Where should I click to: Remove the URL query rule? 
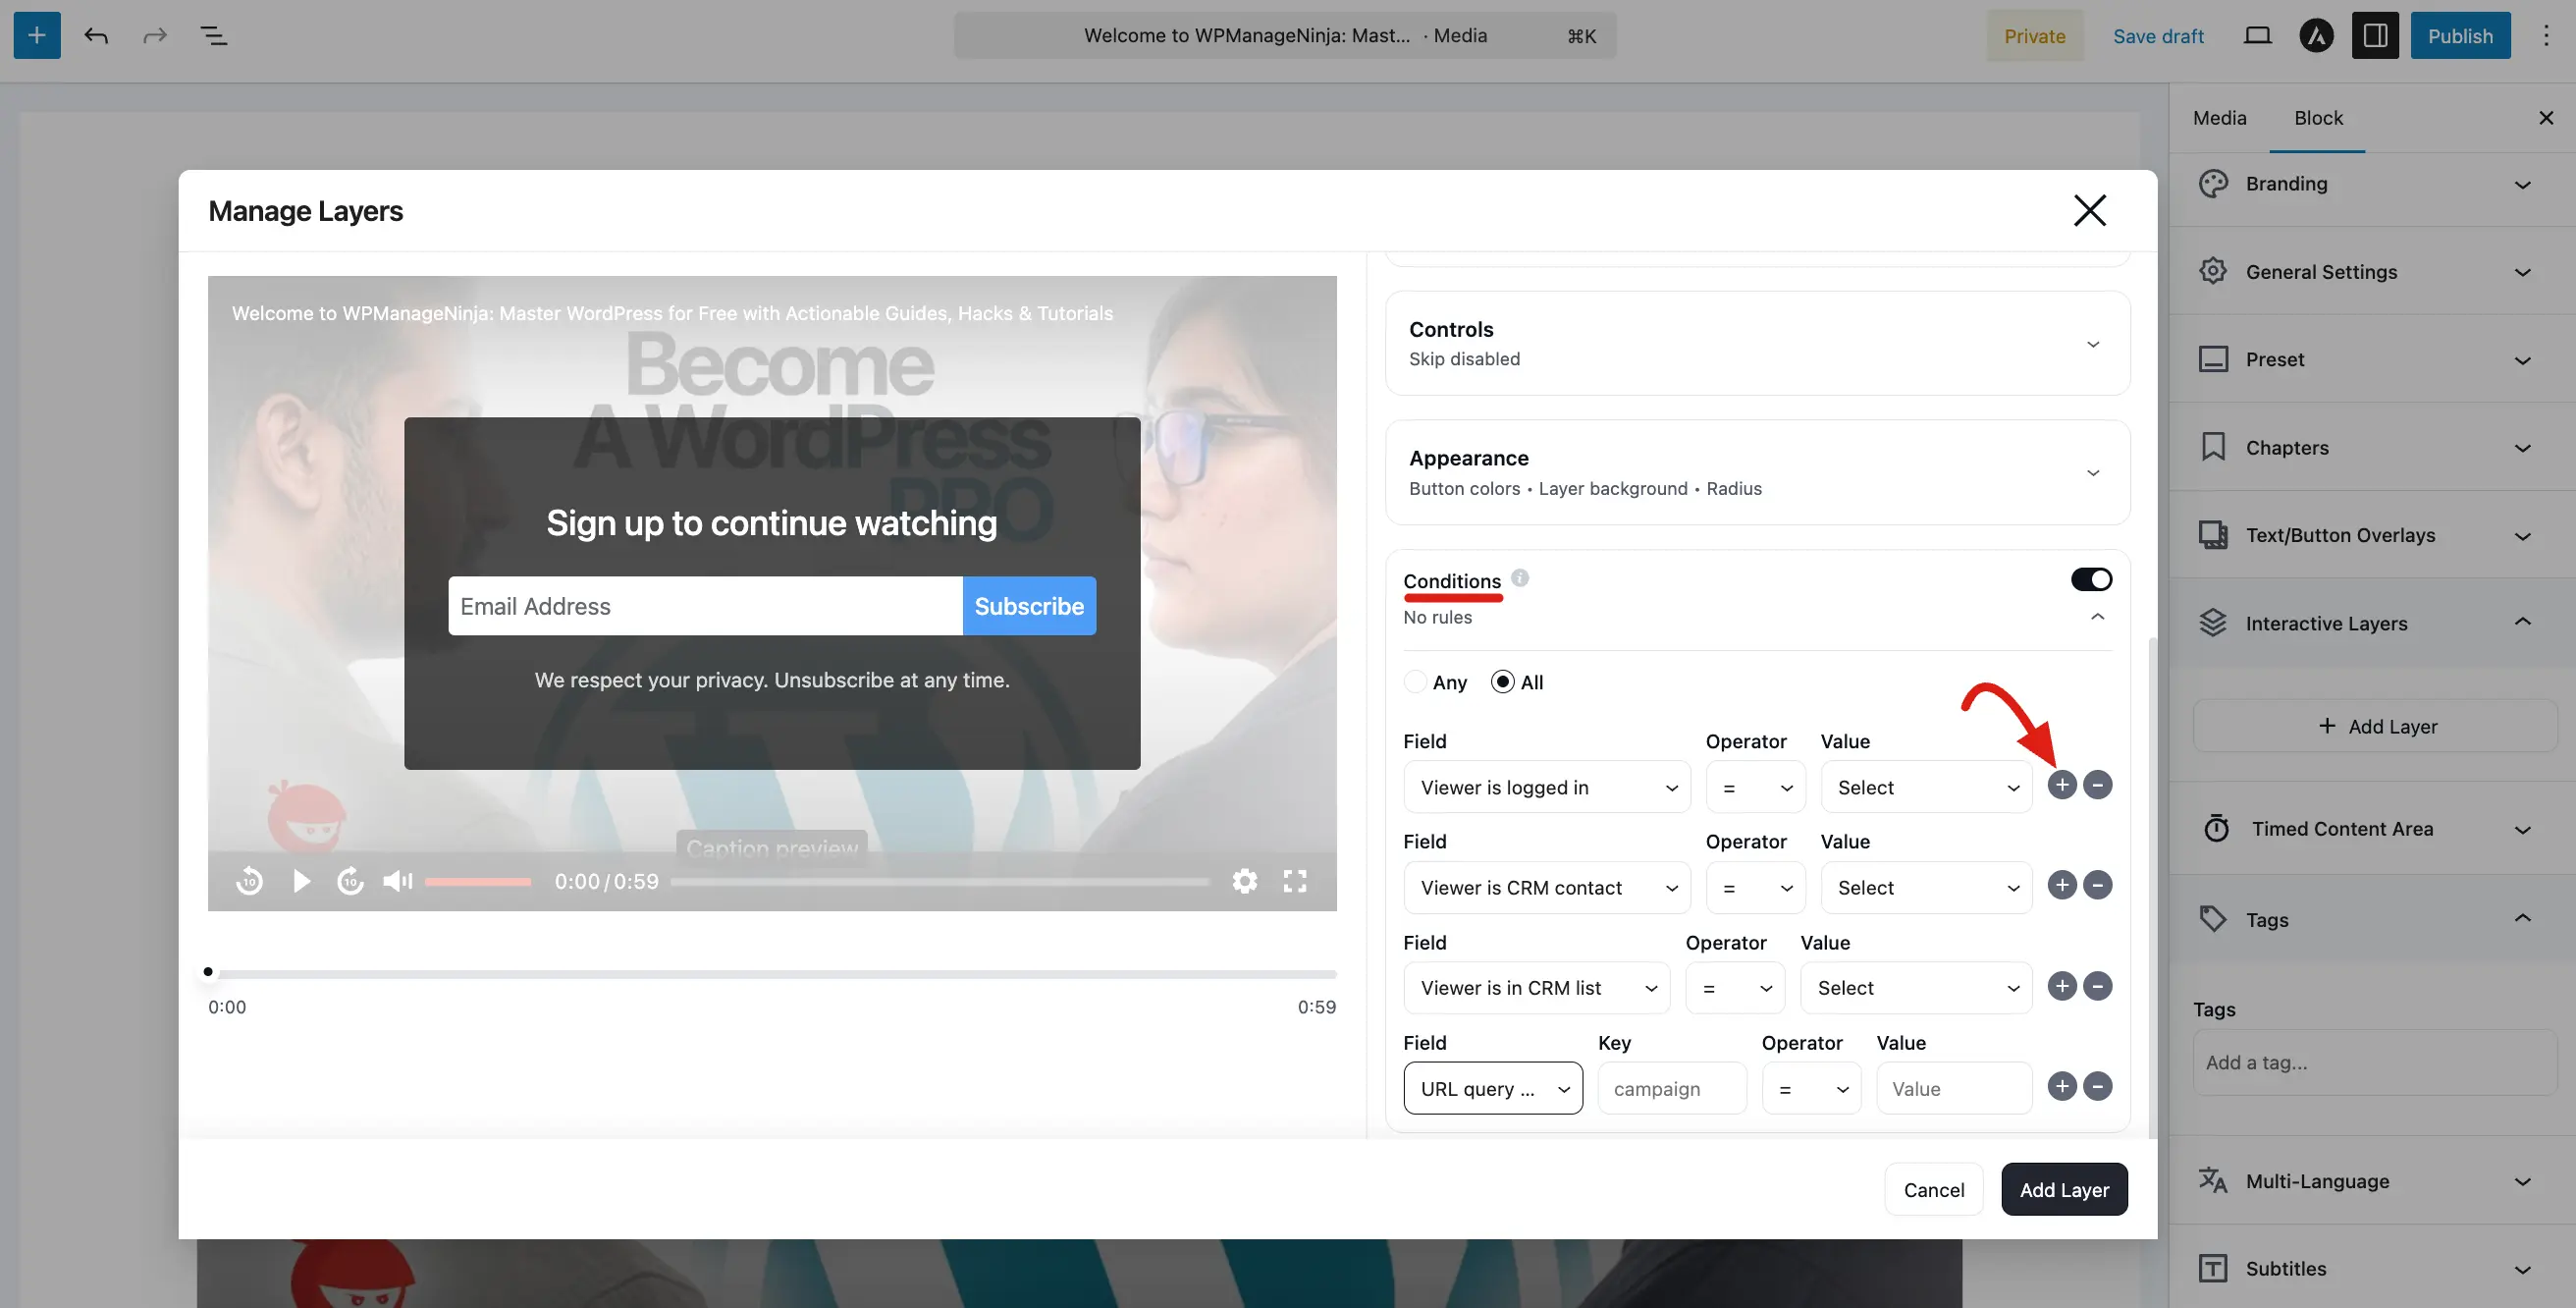[x=2098, y=1086]
